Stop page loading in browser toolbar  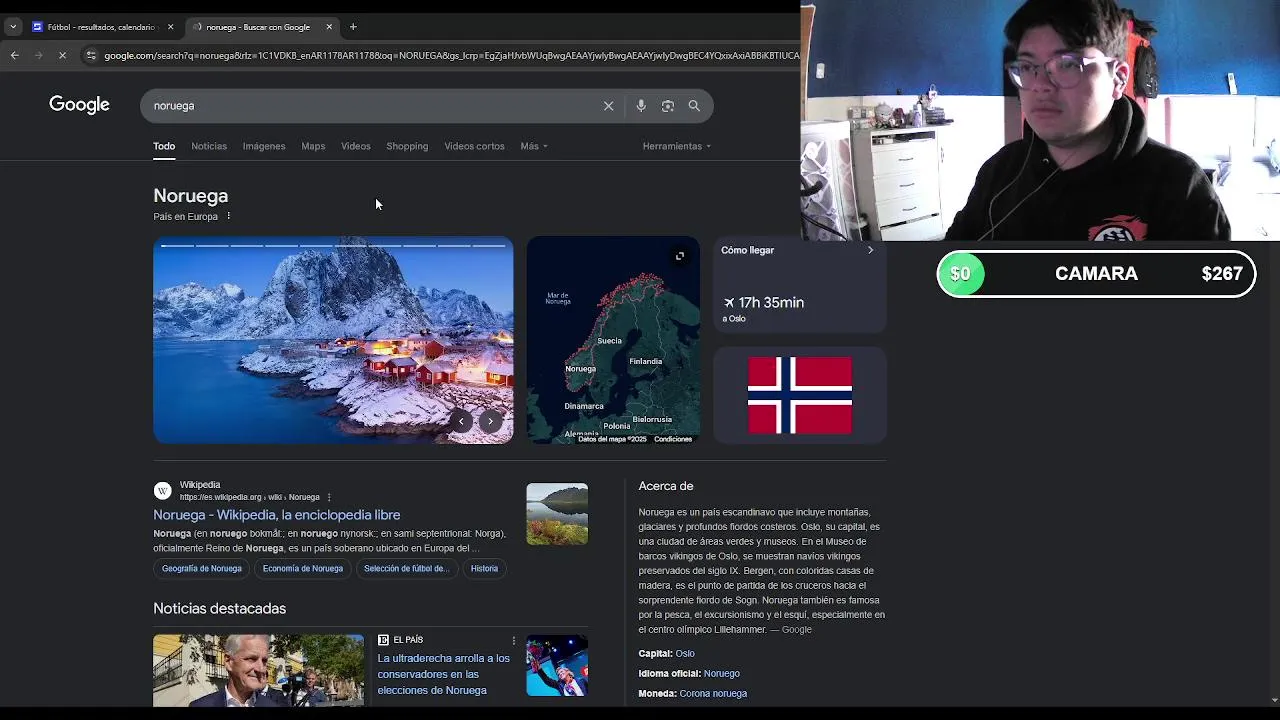click(62, 55)
